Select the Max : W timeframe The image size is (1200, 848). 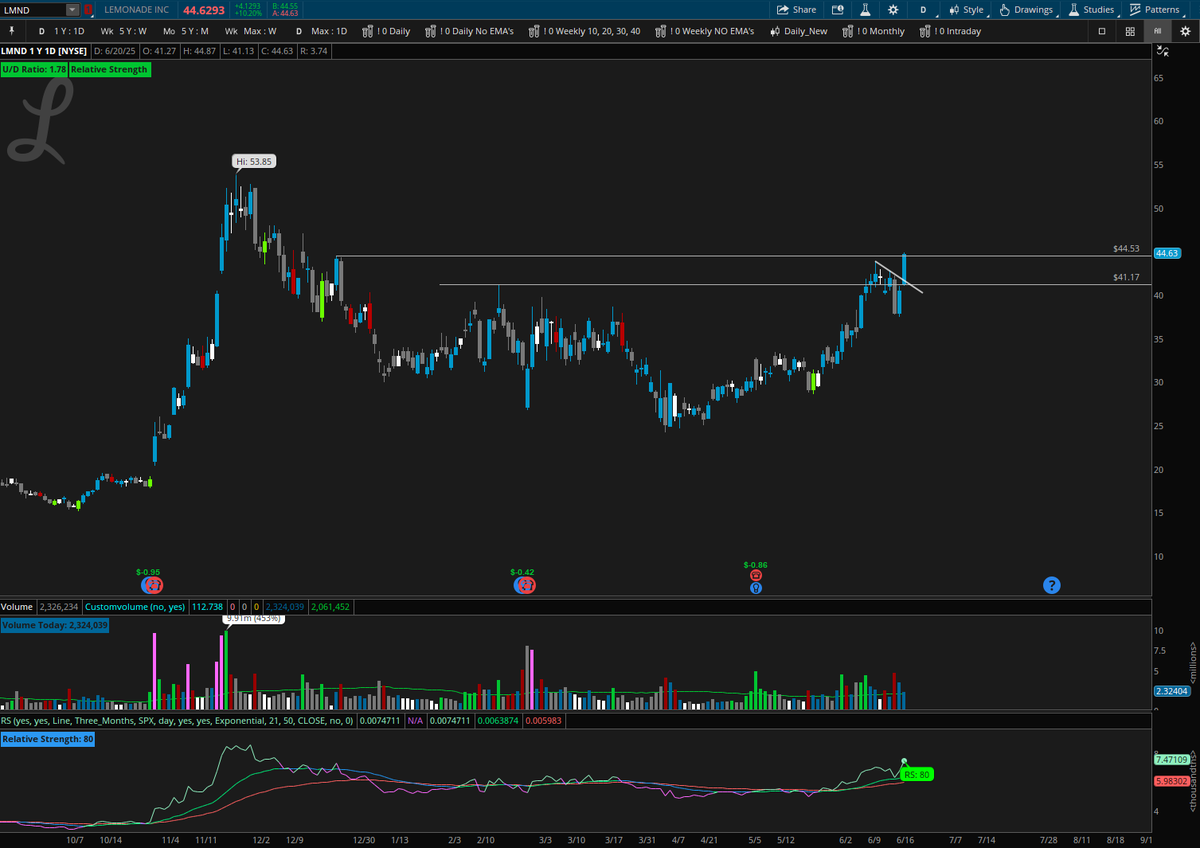(251, 31)
